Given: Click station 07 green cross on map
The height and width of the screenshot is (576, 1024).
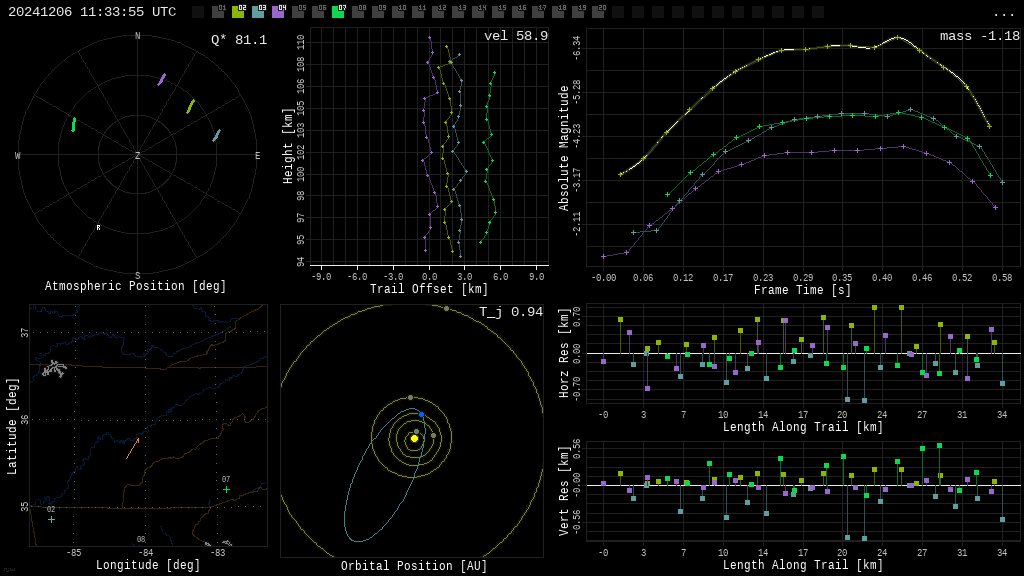Looking at the screenshot, I should click(x=226, y=489).
